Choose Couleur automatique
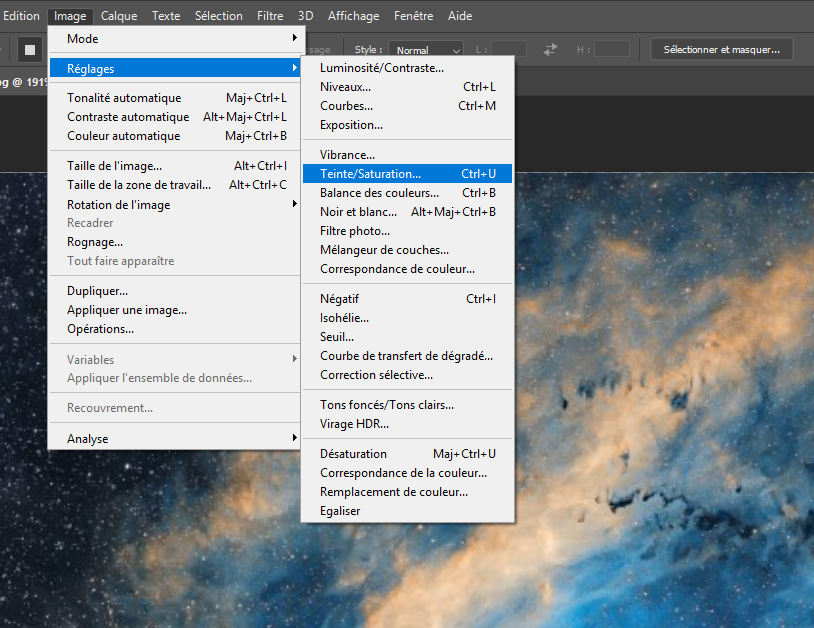The height and width of the screenshot is (628, 814). point(175,135)
